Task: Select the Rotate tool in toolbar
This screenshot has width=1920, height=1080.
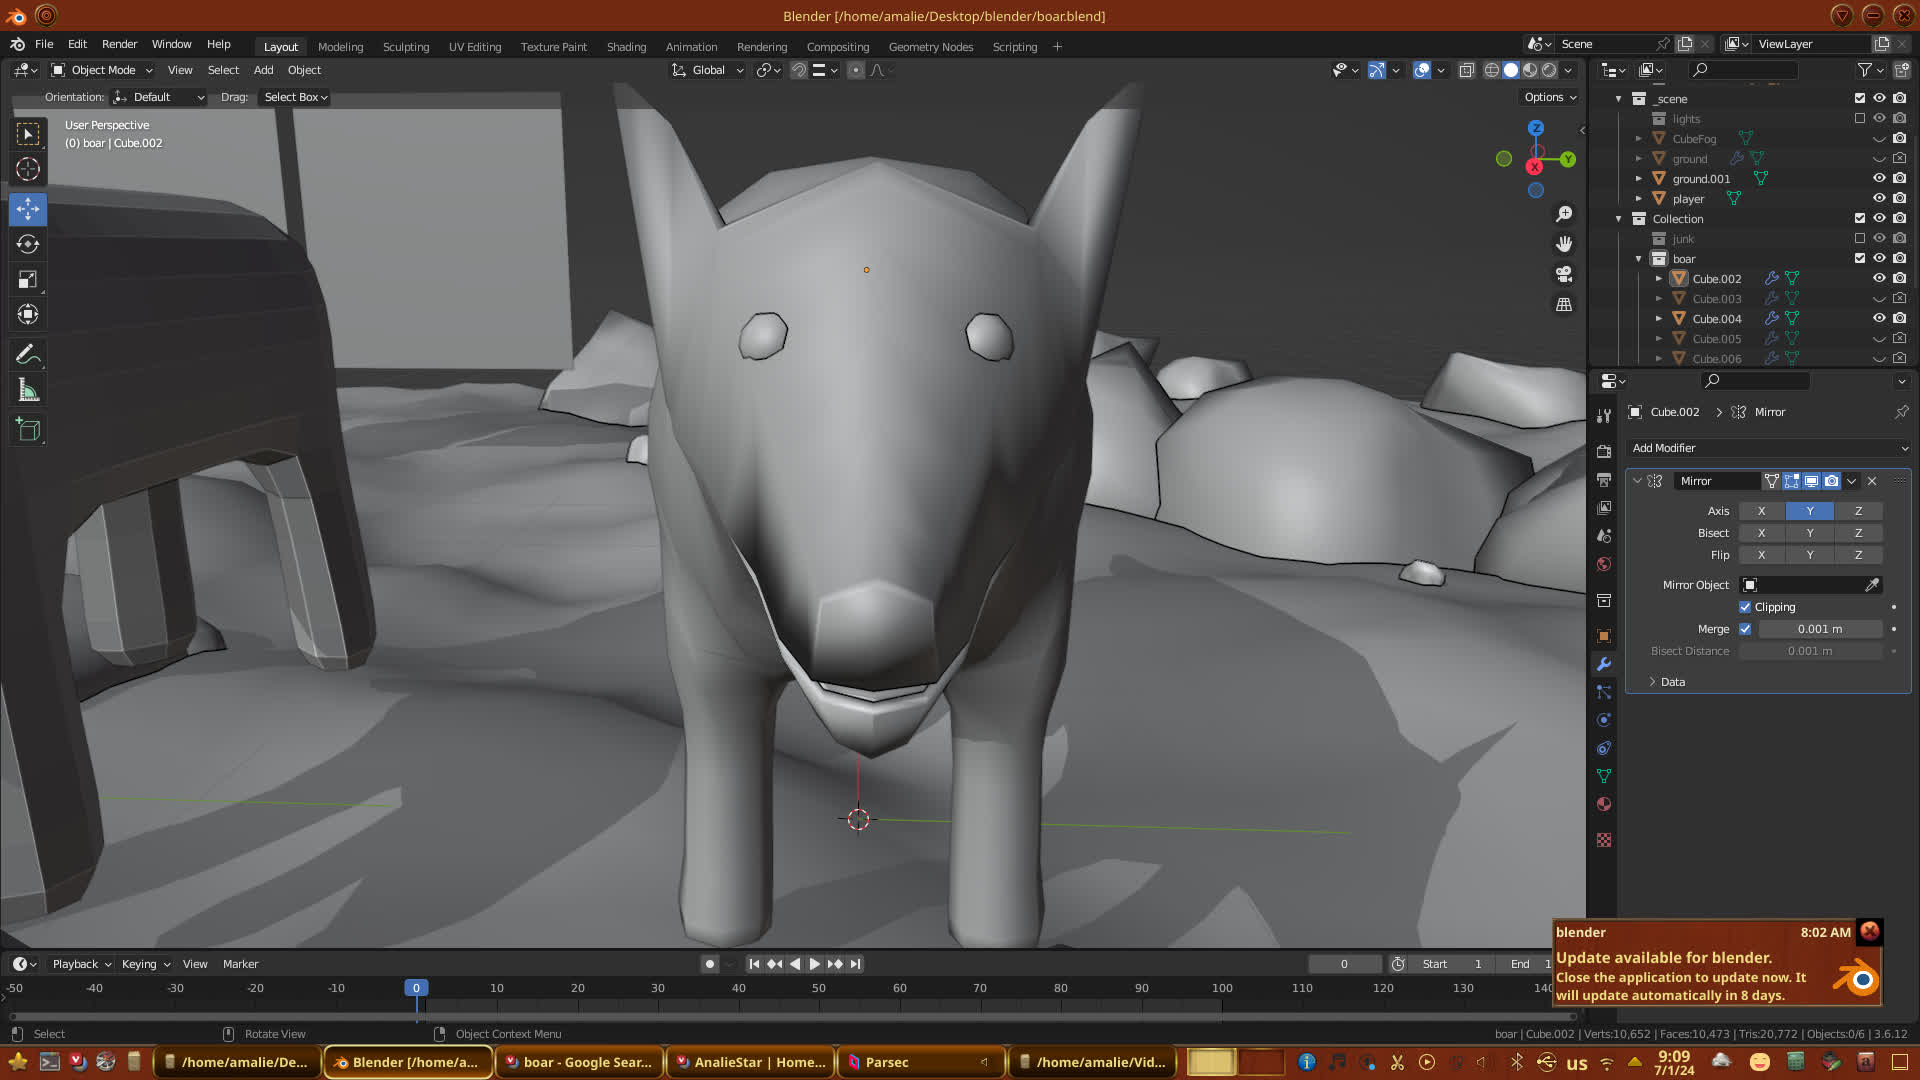Action: (28, 244)
